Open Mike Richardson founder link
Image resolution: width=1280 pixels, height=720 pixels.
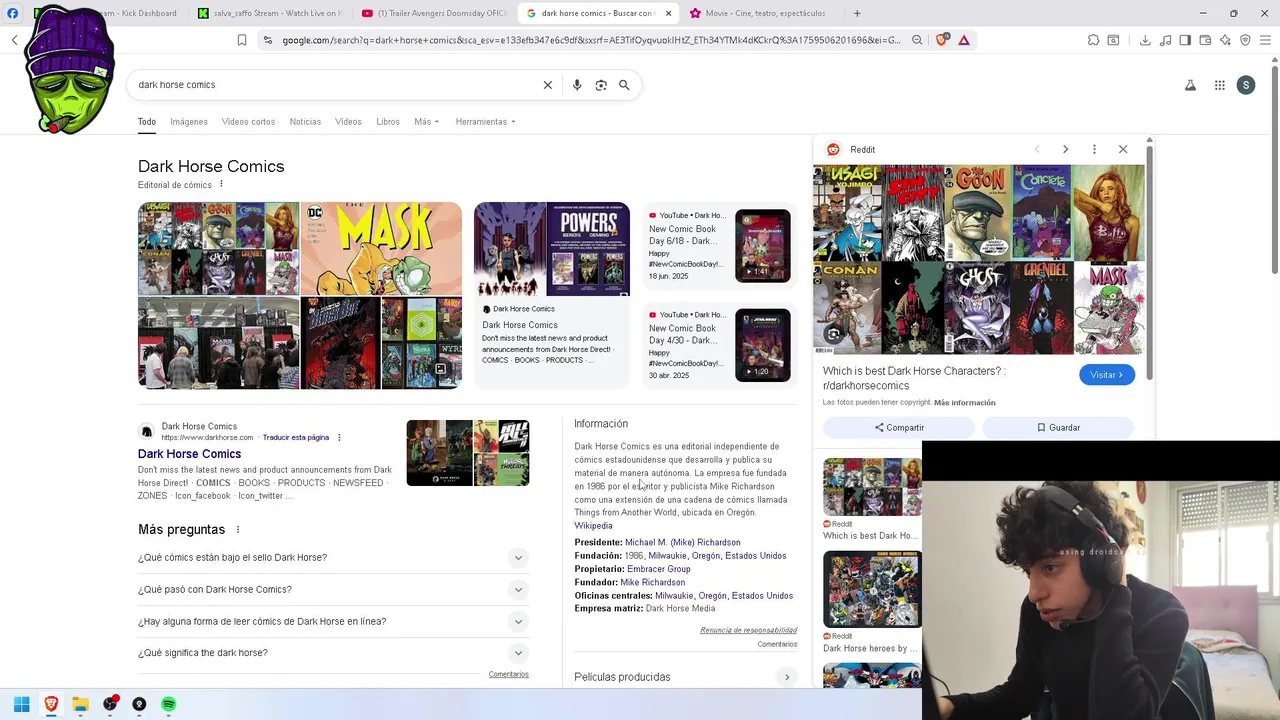652,582
